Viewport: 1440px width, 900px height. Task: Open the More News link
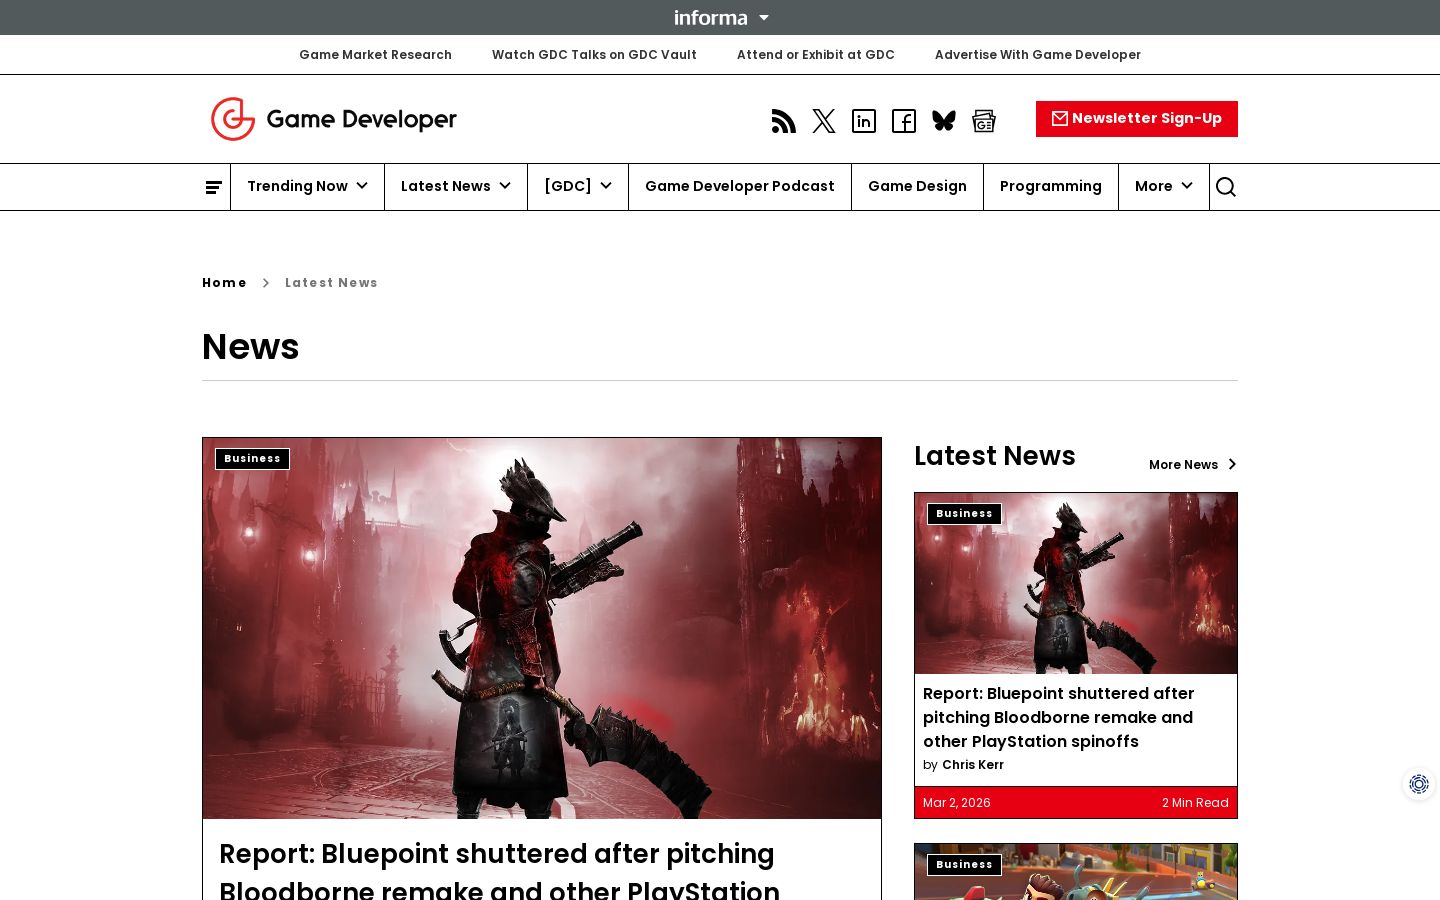pos(1193,465)
